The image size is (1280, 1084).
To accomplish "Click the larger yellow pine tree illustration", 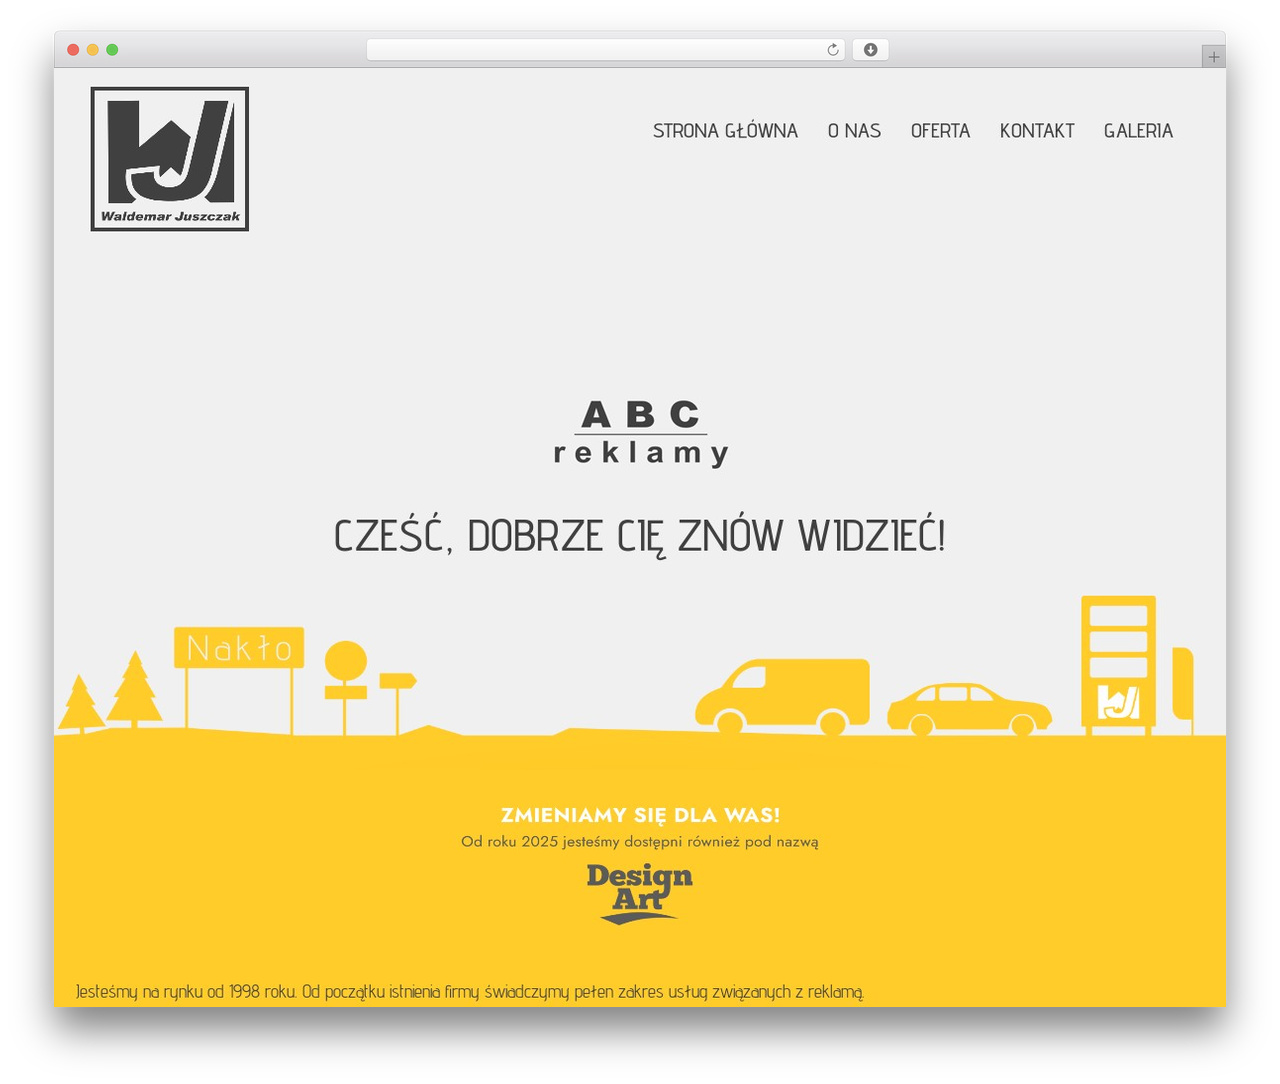I will pyautogui.click(x=134, y=688).
